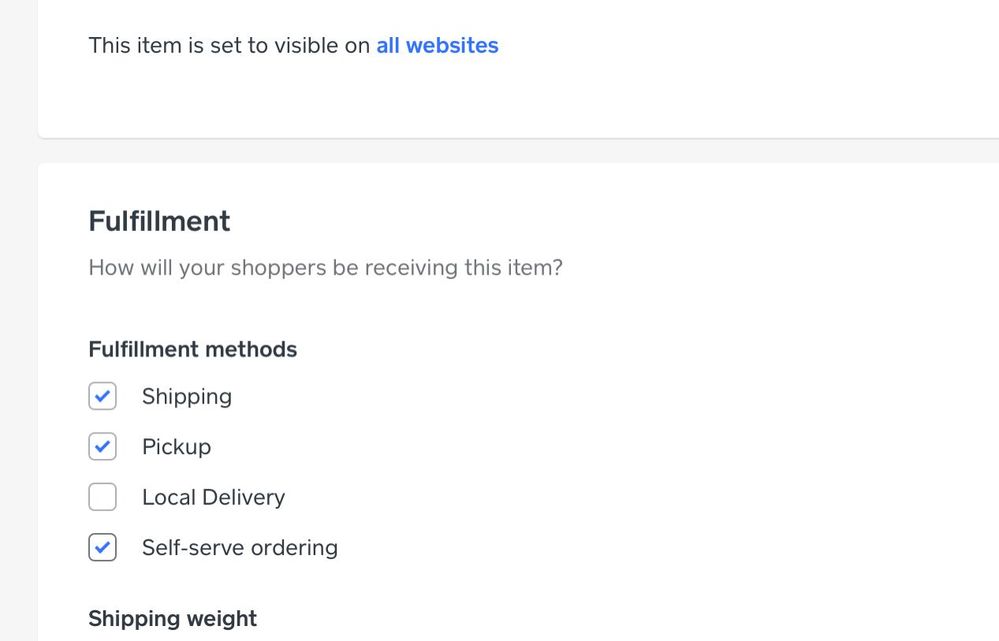Disable the Pickup fulfillment checkbox

(103, 446)
